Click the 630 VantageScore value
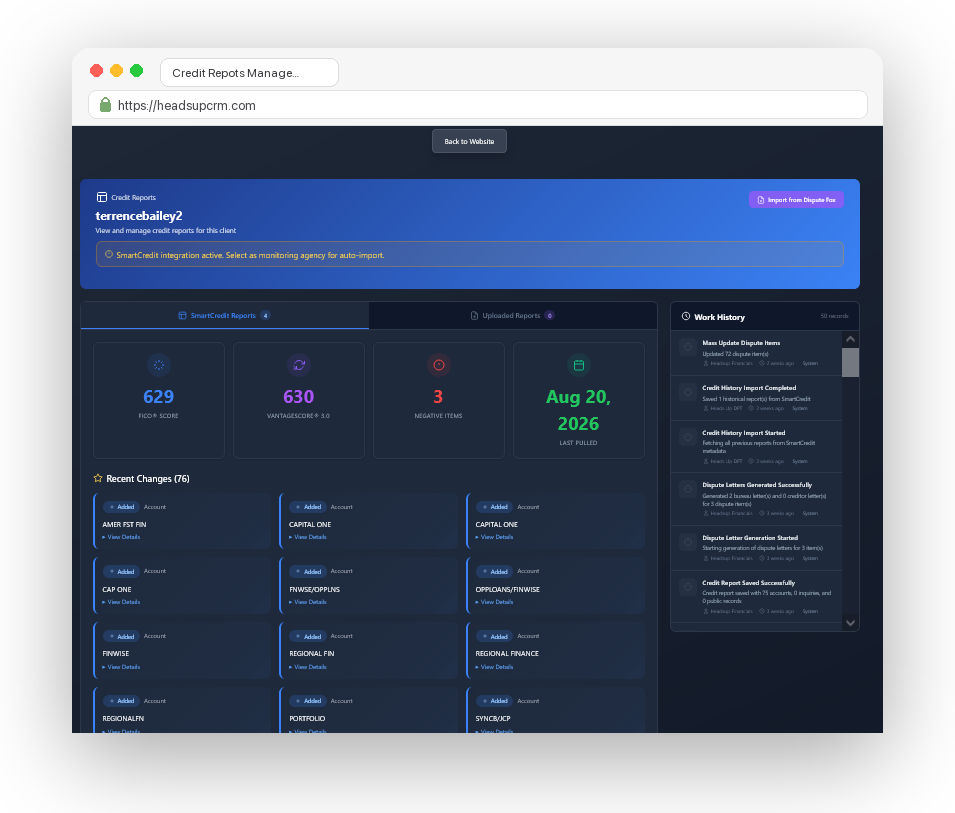The width and height of the screenshot is (955, 813). pyautogui.click(x=298, y=396)
